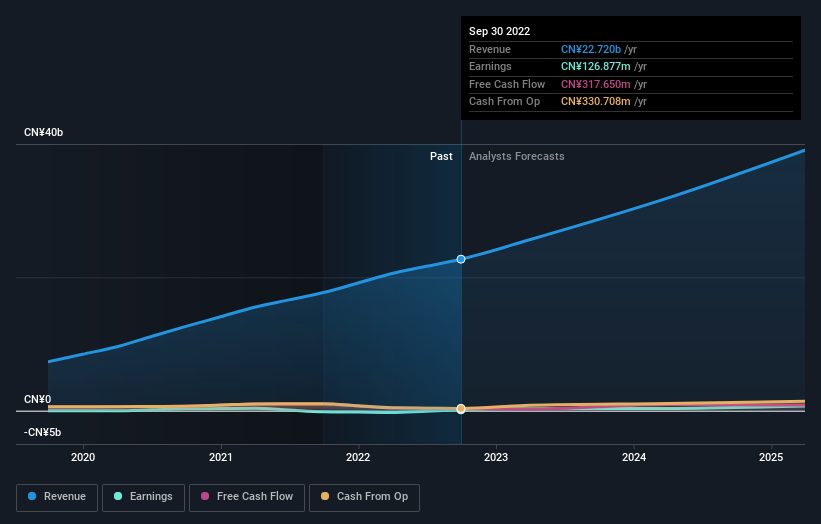Click the 2022 x-axis label
Screen dimensions: 821x524
(358, 457)
